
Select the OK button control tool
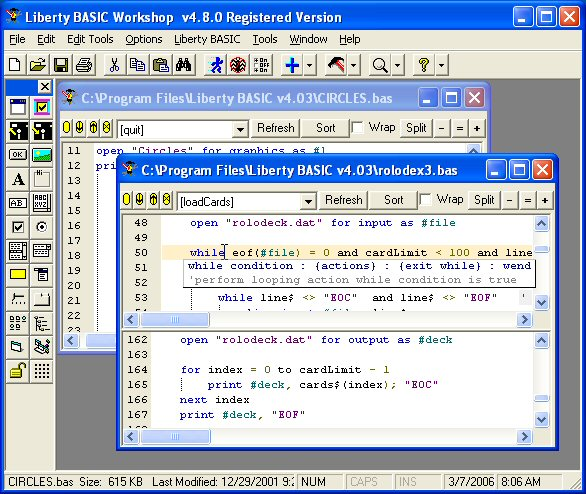[x=18, y=155]
